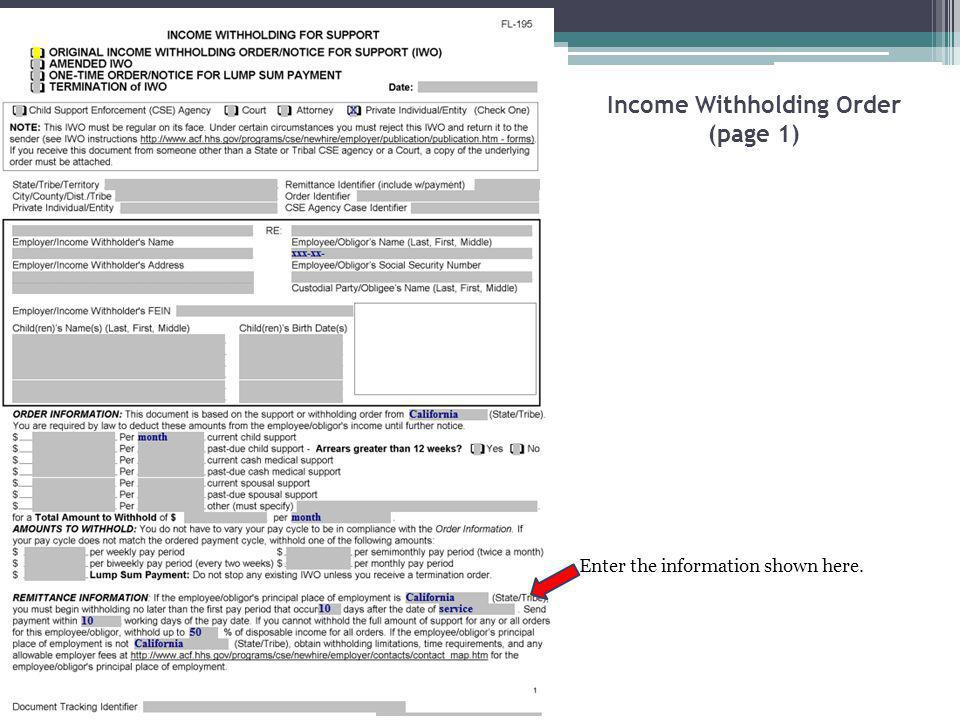Image resolution: width=960 pixels, height=720 pixels.
Task: Click the Child(ren)'s Name(s) large field
Action: (119, 357)
